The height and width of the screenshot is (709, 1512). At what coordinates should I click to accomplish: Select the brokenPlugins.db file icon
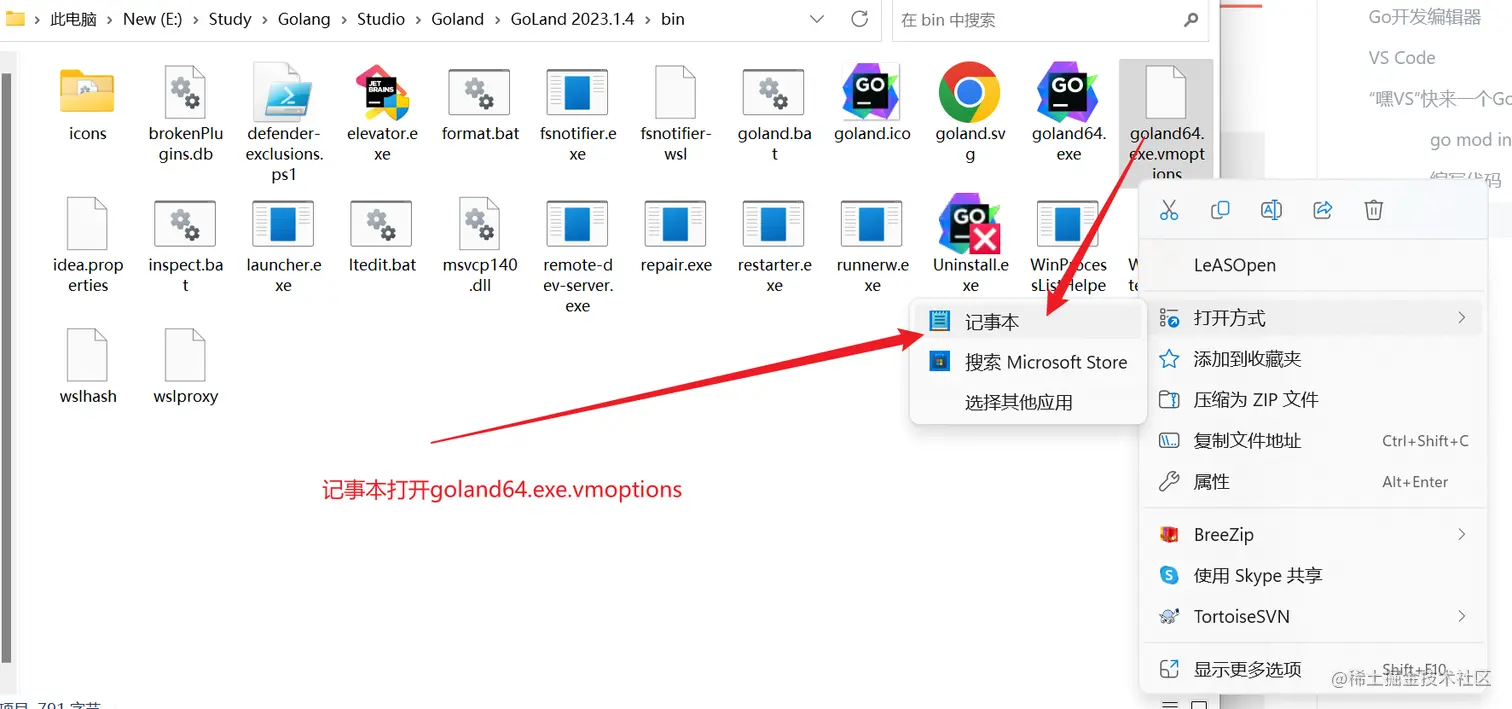point(185,91)
